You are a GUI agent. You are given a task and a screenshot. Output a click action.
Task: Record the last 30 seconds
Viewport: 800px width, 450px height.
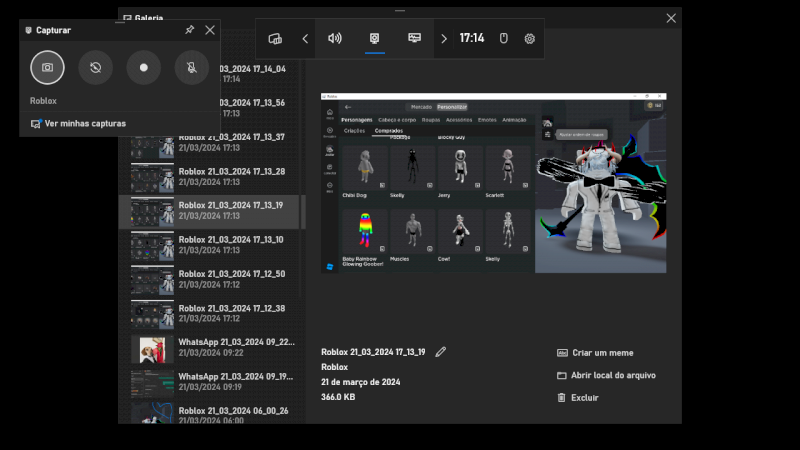pos(96,68)
